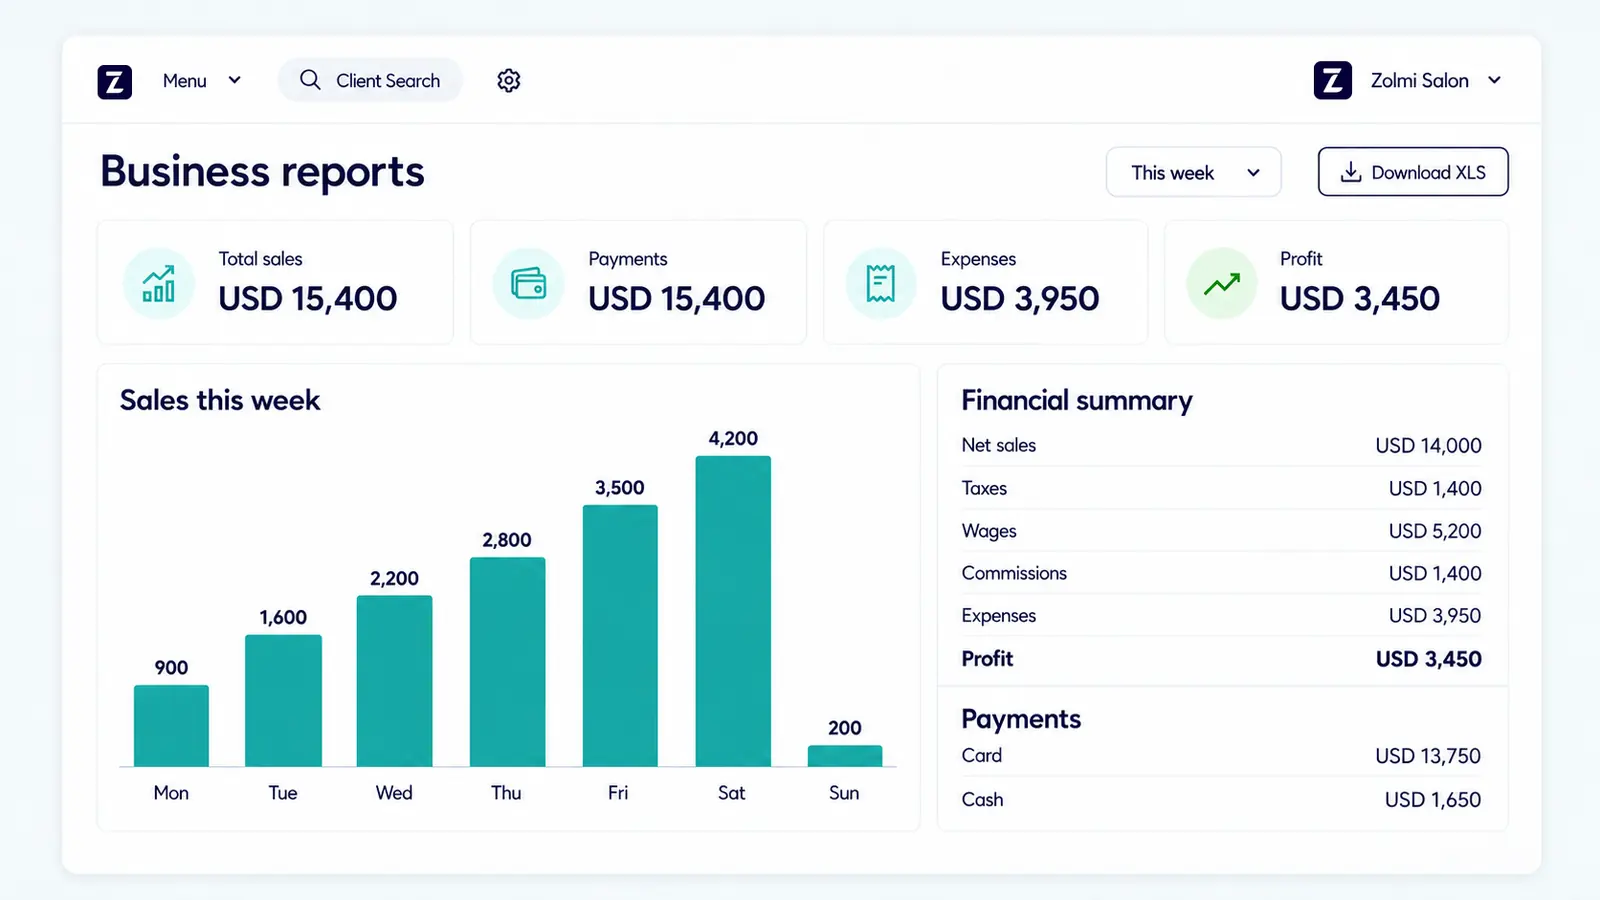Select the Friday 3,500 bar

click(x=620, y=636)
